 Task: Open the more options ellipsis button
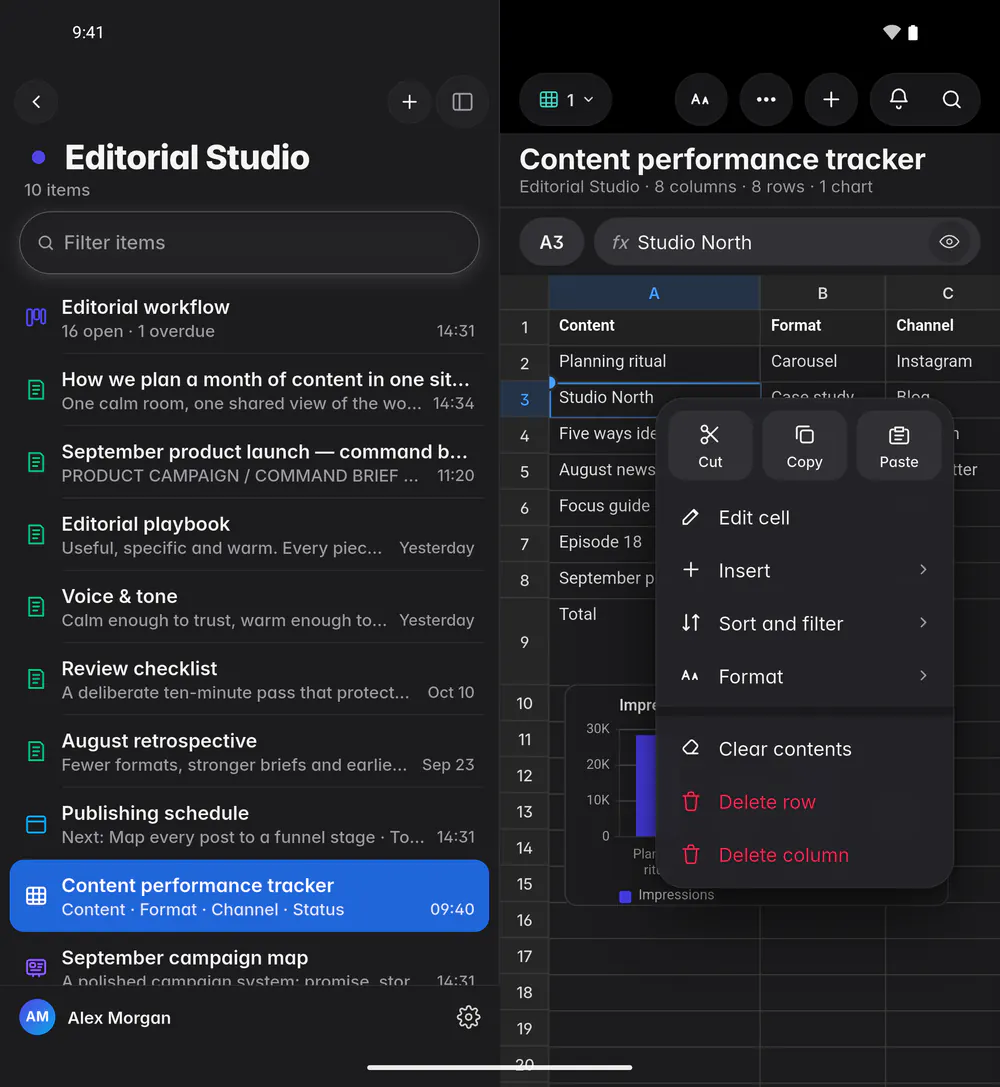pyautogui.click(x=766, y=100)
